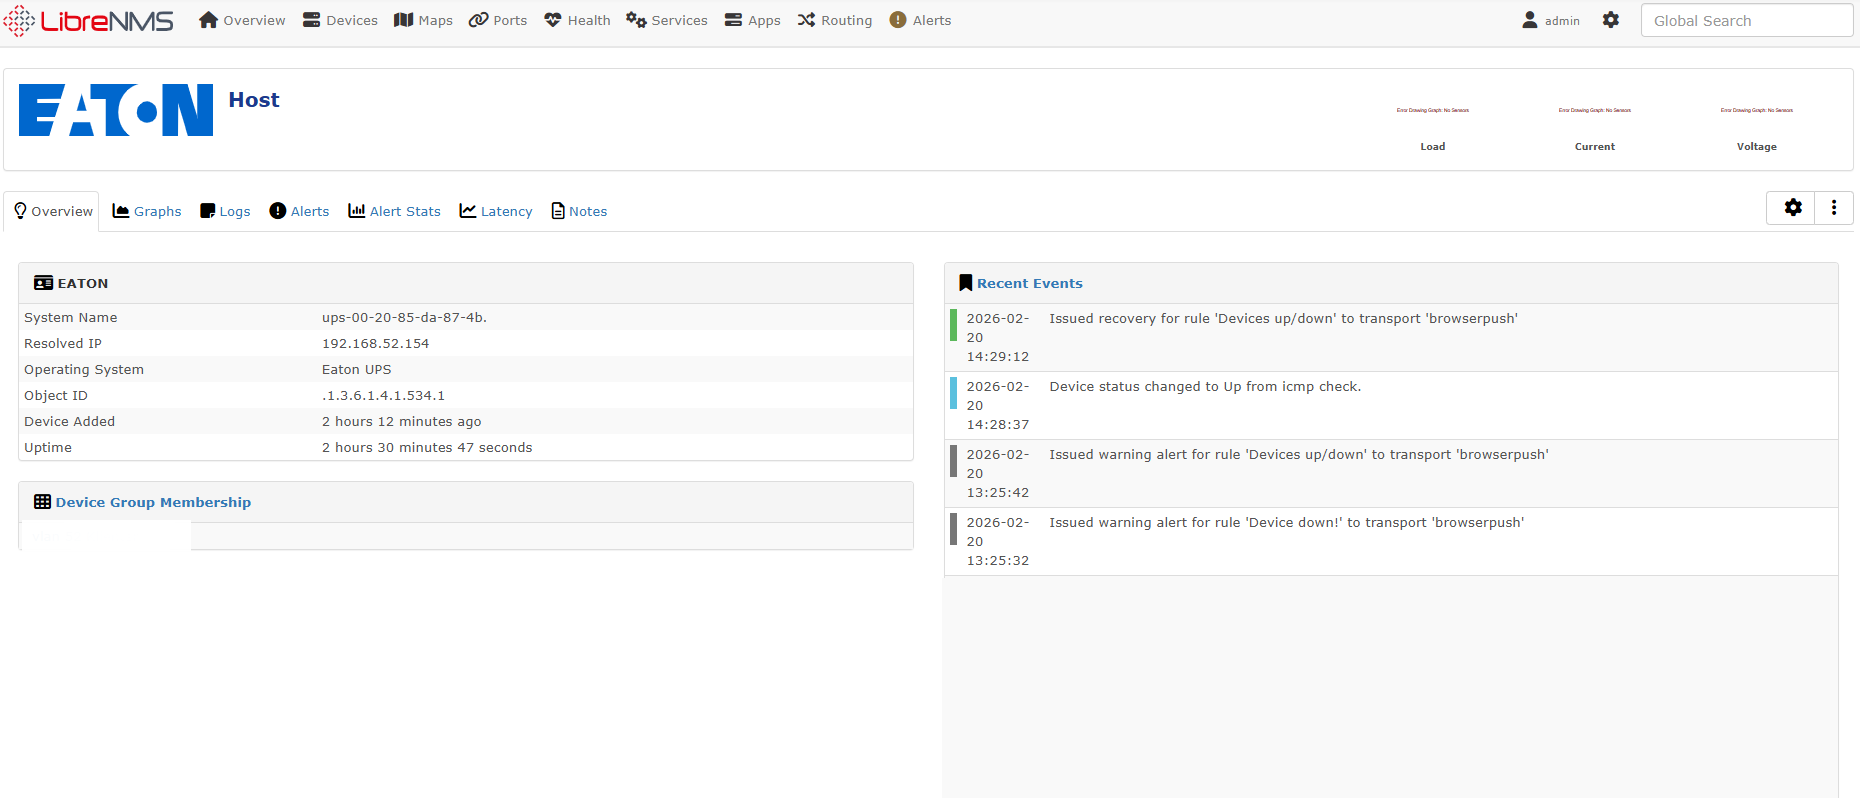Click the EATON panel ID card icon
1860x798 pixels.
(43, 283)
